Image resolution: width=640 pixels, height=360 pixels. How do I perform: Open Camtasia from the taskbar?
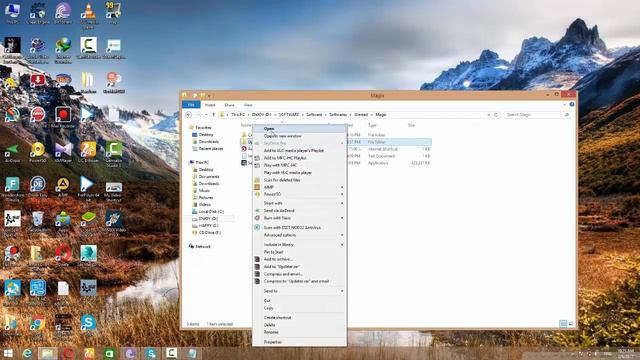click(x=171, y=353)
